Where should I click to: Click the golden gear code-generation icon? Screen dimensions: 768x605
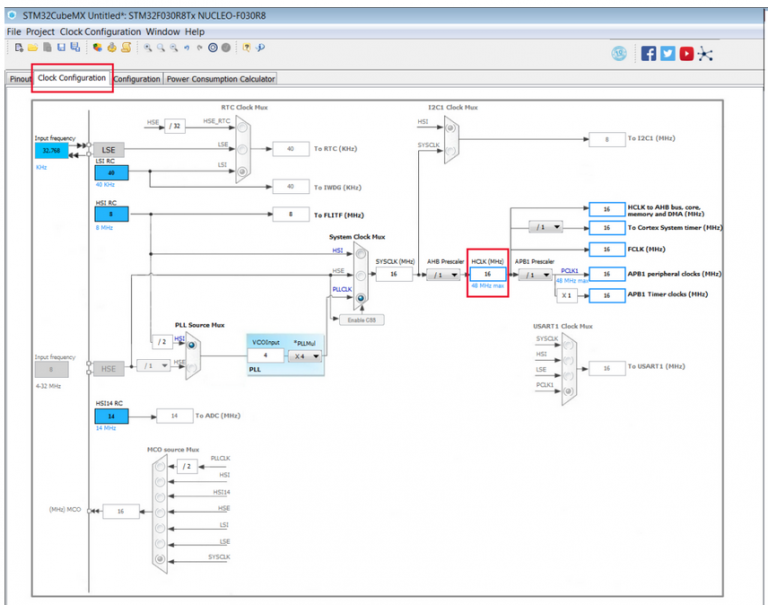click(x=112, y=48)
